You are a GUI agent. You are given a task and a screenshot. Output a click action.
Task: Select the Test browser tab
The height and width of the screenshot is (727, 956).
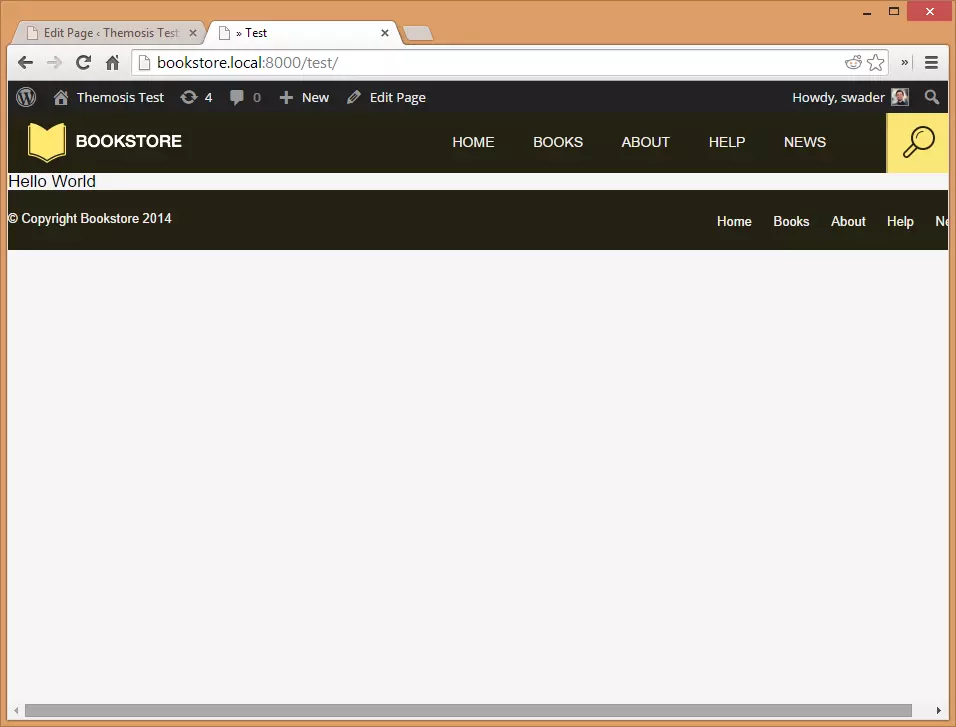tap(303, 33)
